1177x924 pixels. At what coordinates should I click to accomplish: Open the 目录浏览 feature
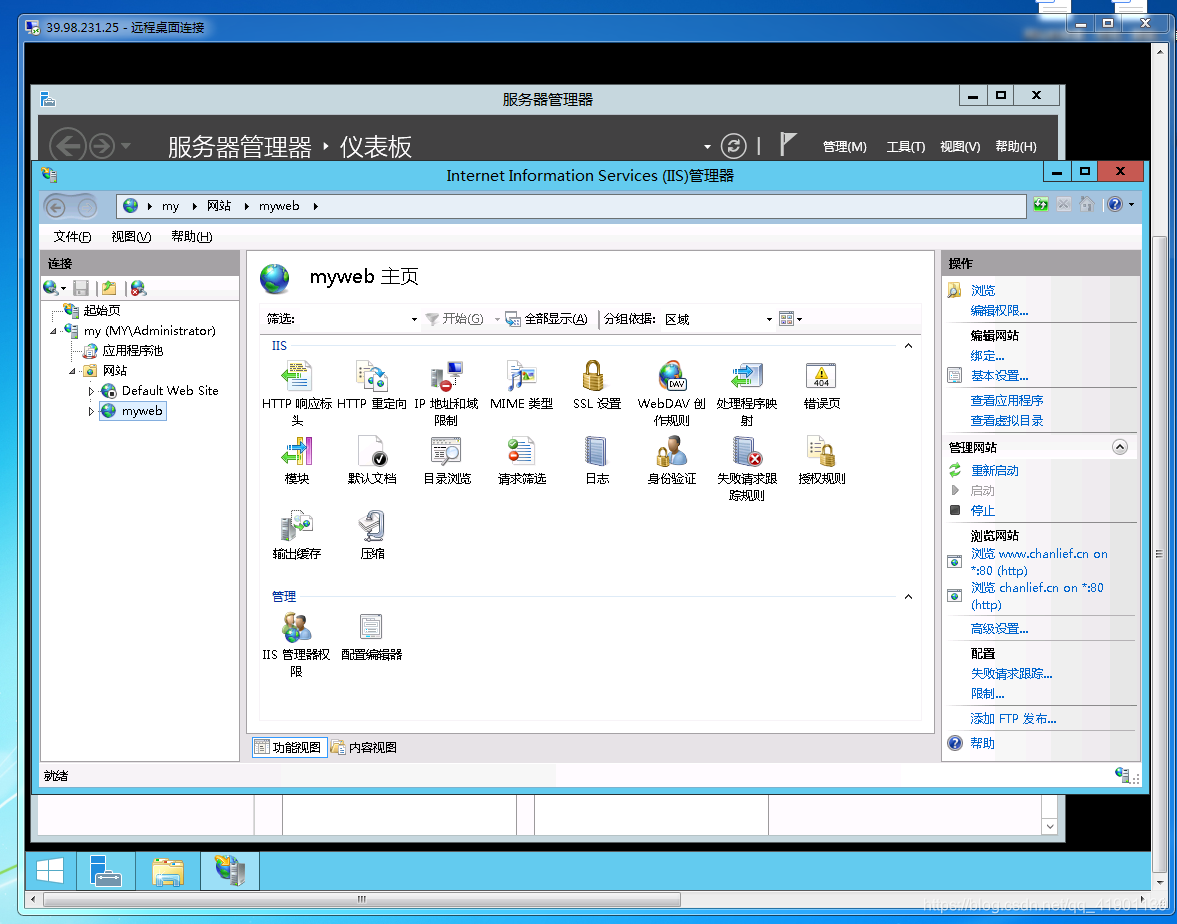pyautogui.click(x=447, y=460)
